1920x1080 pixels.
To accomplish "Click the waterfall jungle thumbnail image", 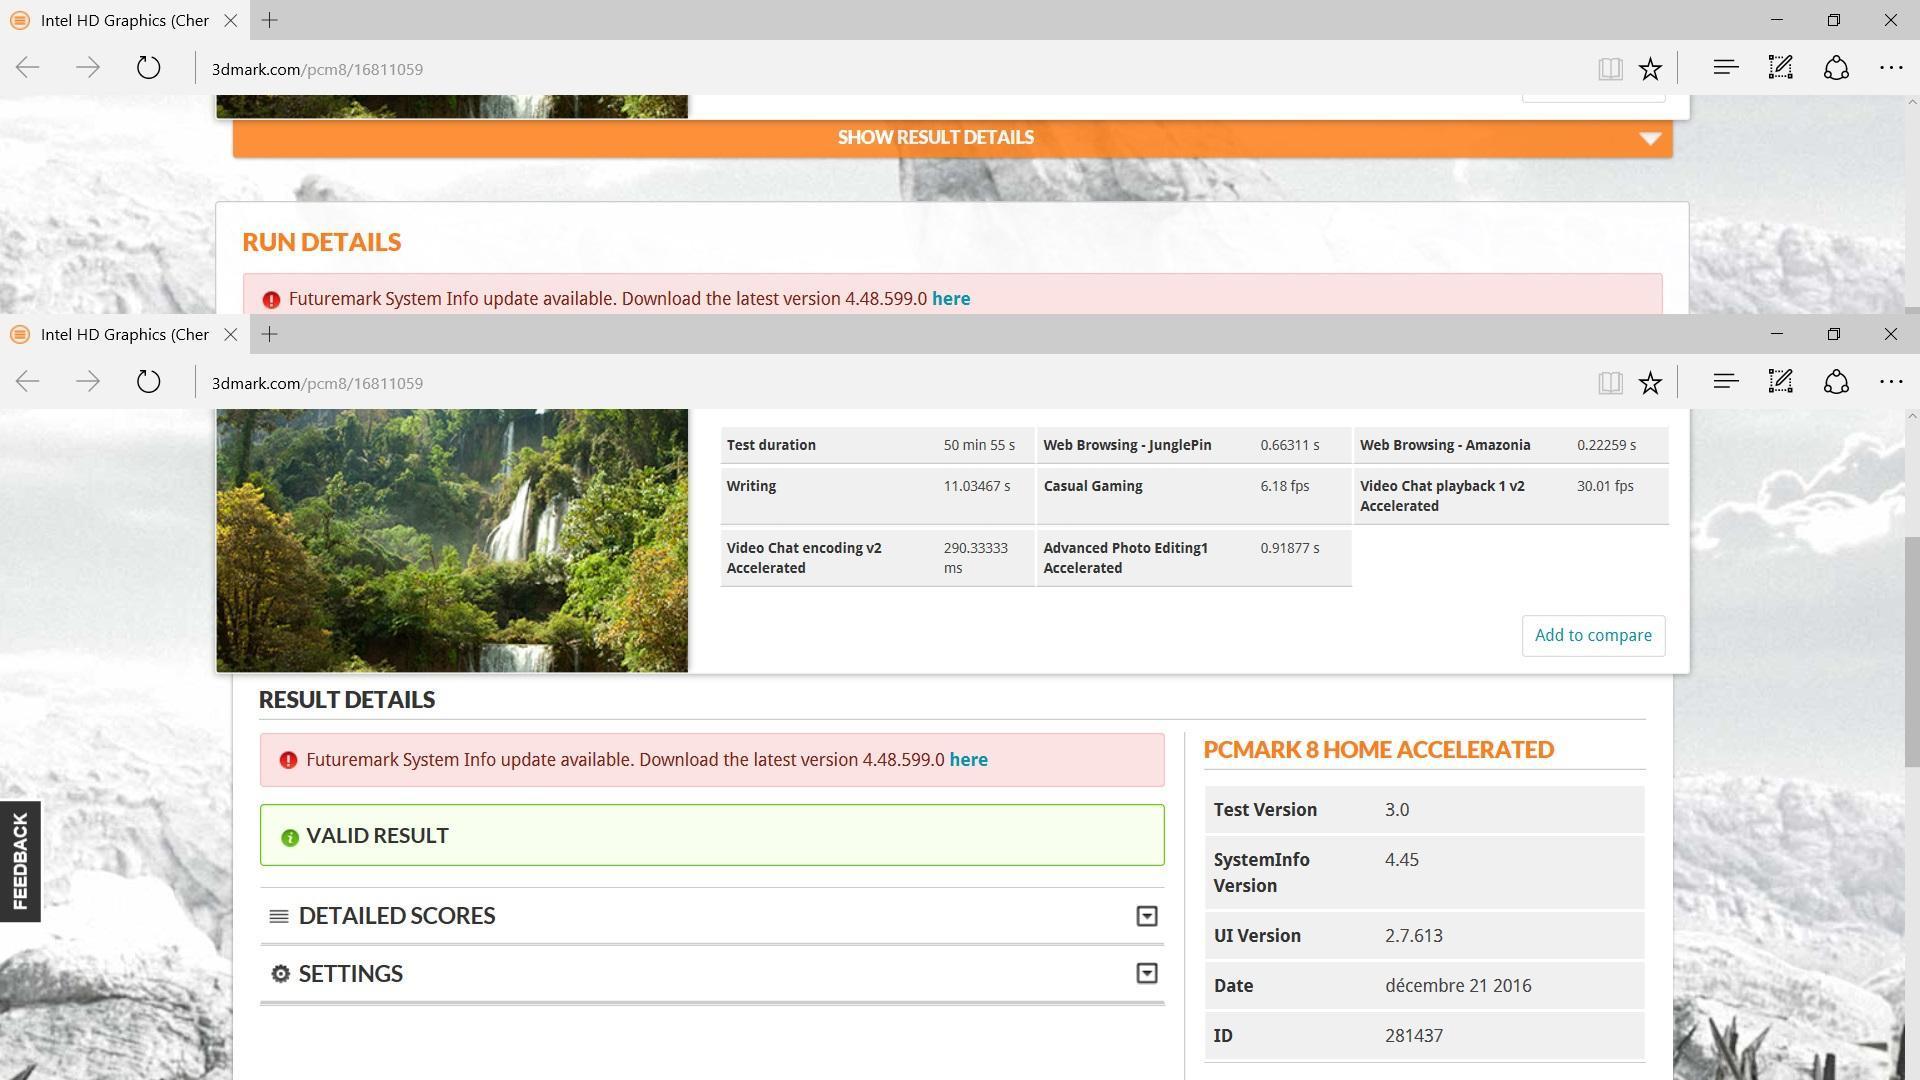I will [452, 540].
